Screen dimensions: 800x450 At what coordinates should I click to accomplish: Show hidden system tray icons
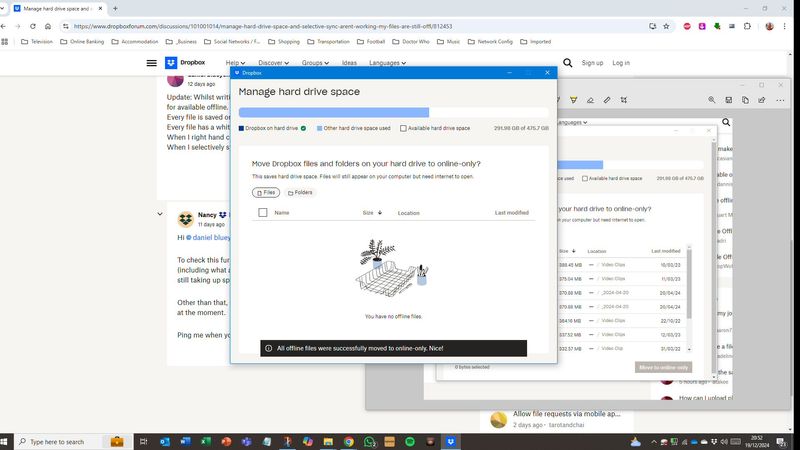pyautogui.click(x=654, y=442)
